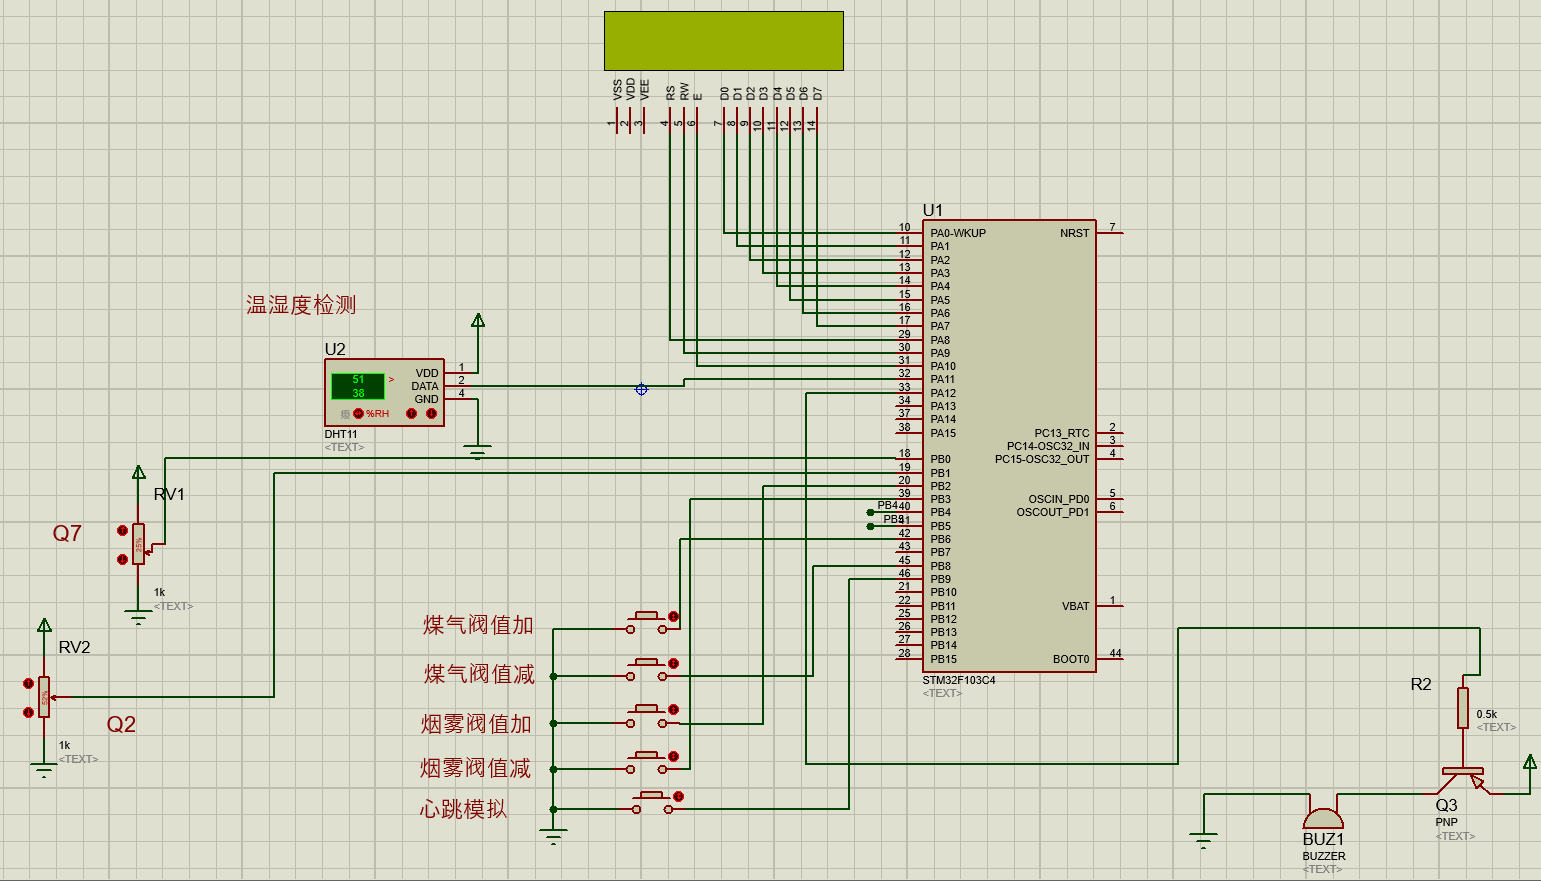Click the 温湿度检测 label

[301, 305]
